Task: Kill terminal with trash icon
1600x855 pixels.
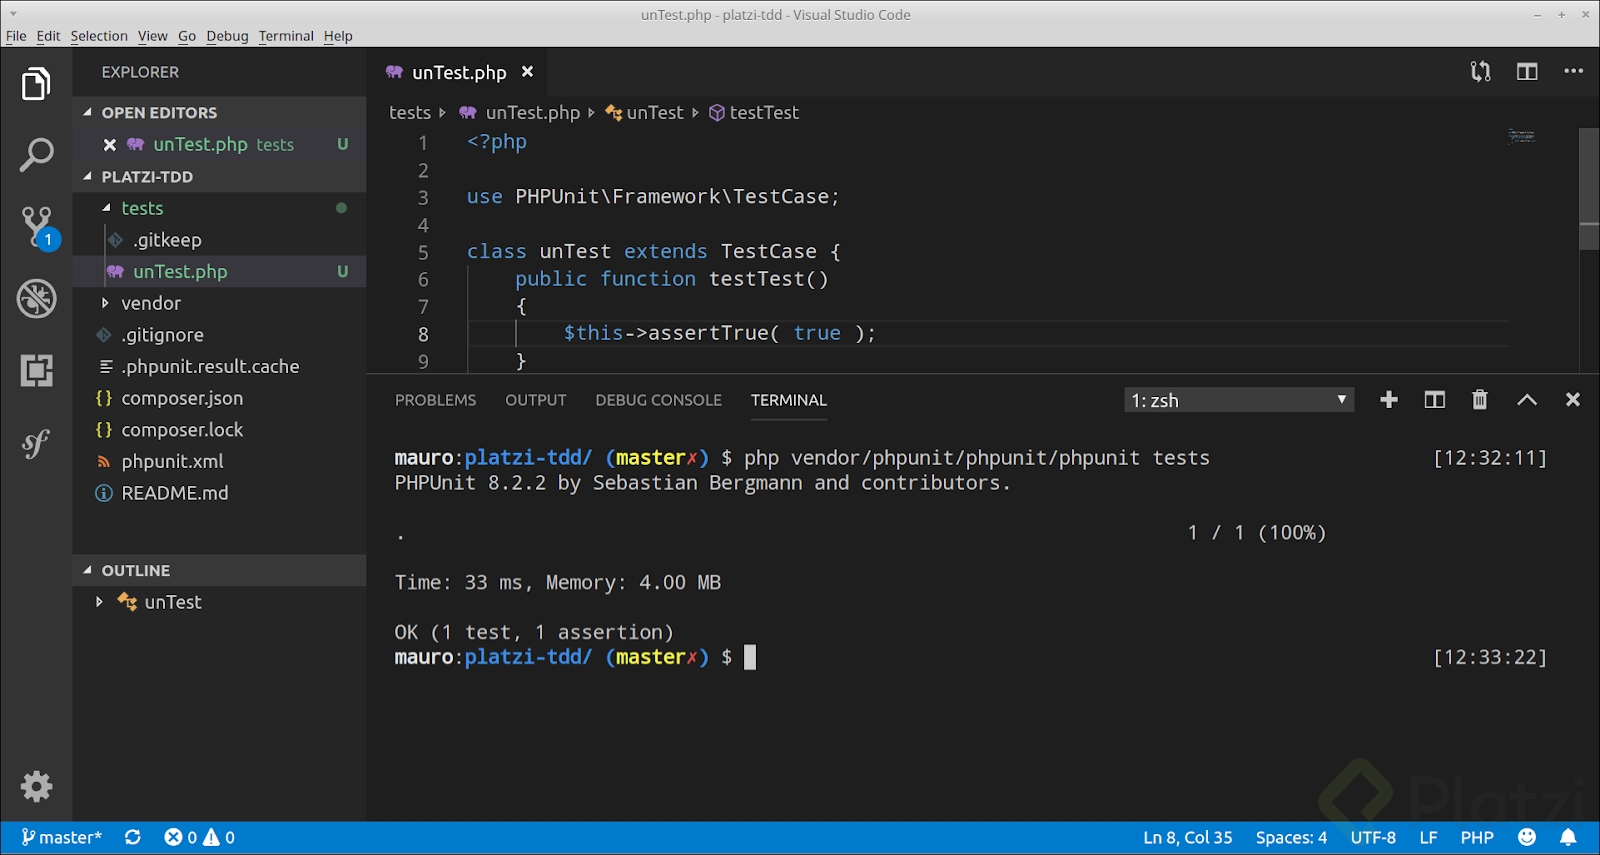Action: [1480, 400]
